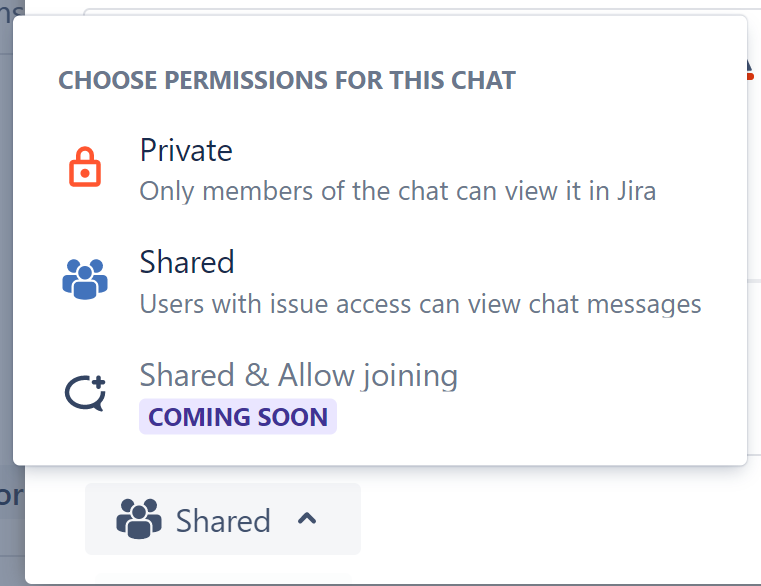Click the 'Choose permissions for this chat' heading
This screenshot has width=761, height=586.
[287, 81]
